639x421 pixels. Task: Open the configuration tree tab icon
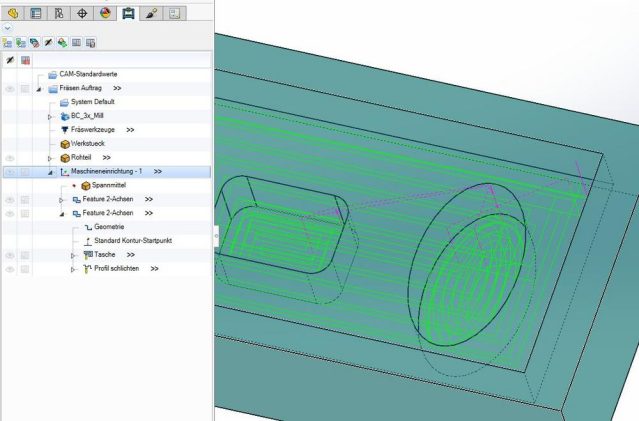click(x=59, y=13)
